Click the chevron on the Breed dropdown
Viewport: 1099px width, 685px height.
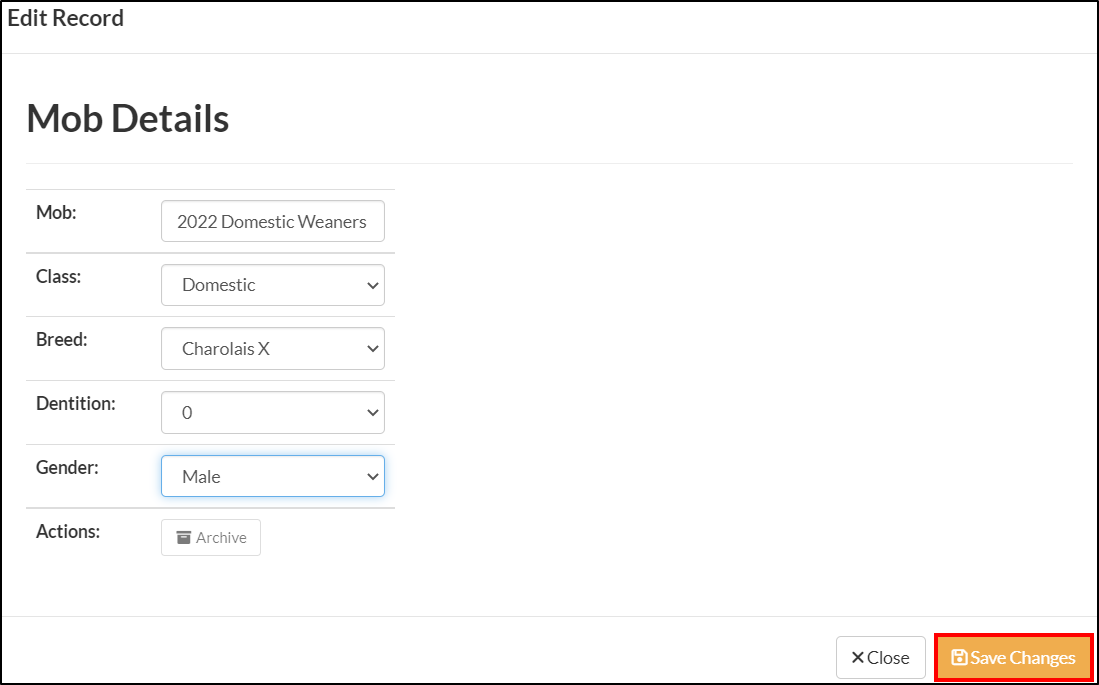374,348
